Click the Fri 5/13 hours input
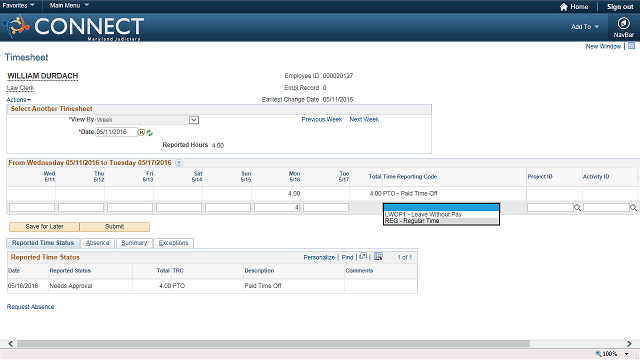The height and width of the screenshot is (360, 640). [x=130, y=207]
